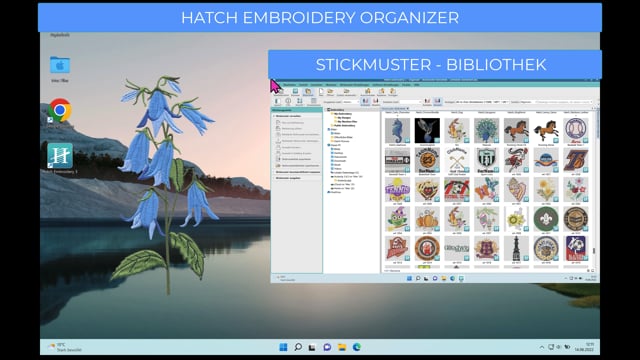
Task: Click the open-folder toolbar icon in Hatch
Action: (x=330, y=91)
